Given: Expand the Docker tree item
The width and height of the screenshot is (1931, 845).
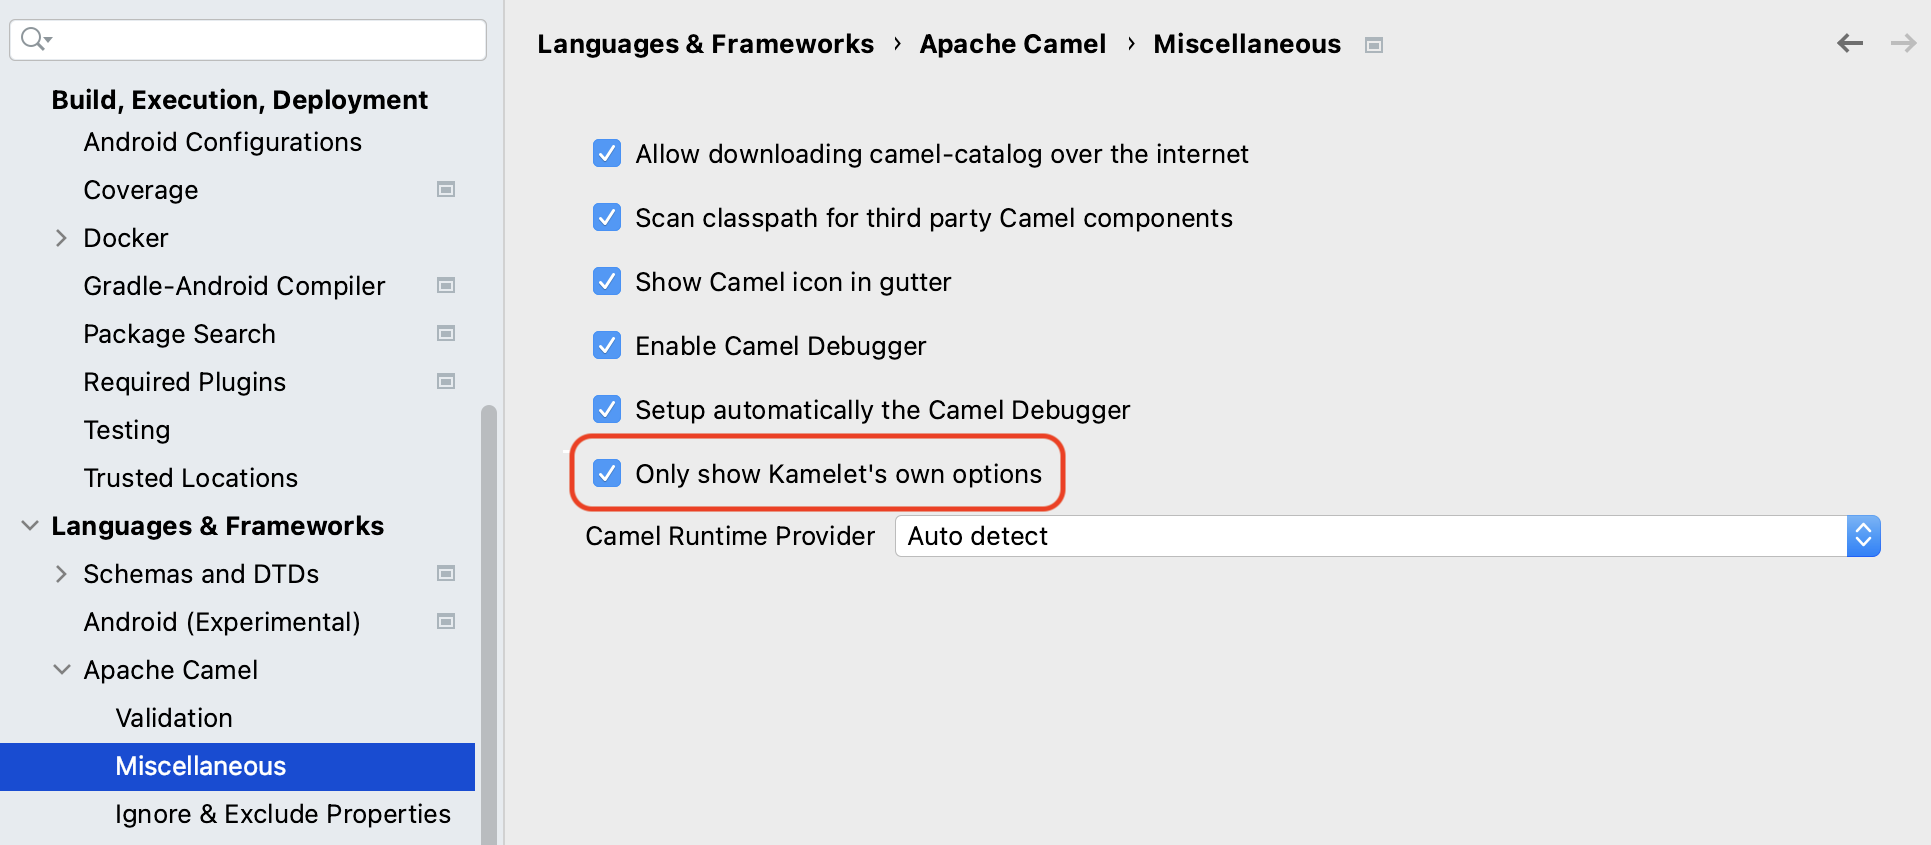Looking at the screenshot, I should pos(62,237).
